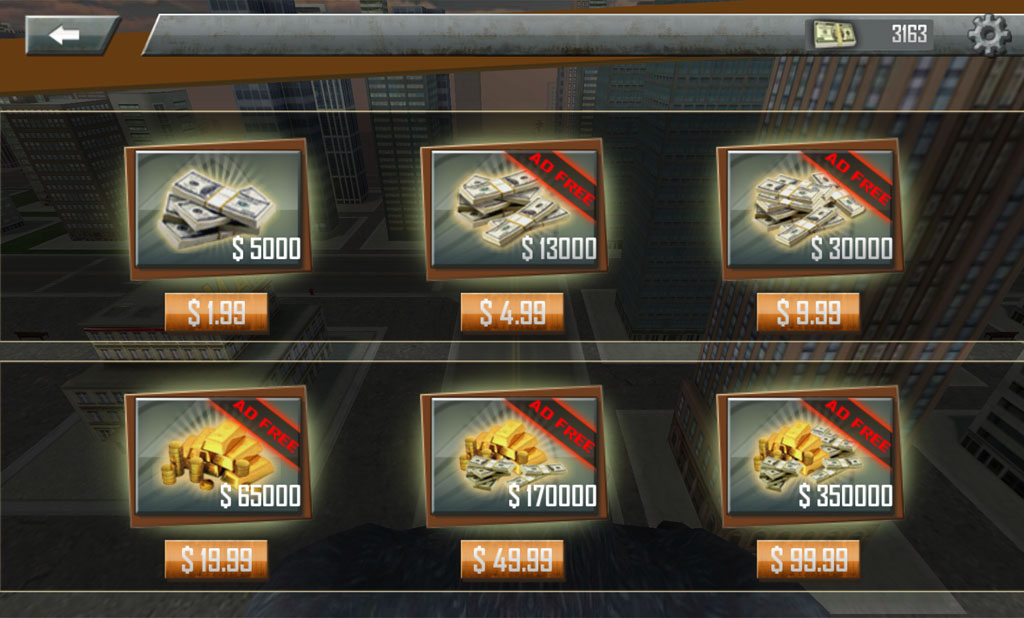The height and width of the screenshot is (618, 1024).
Task: Tap the 3163 money balance counter
Action: point(909,34)
